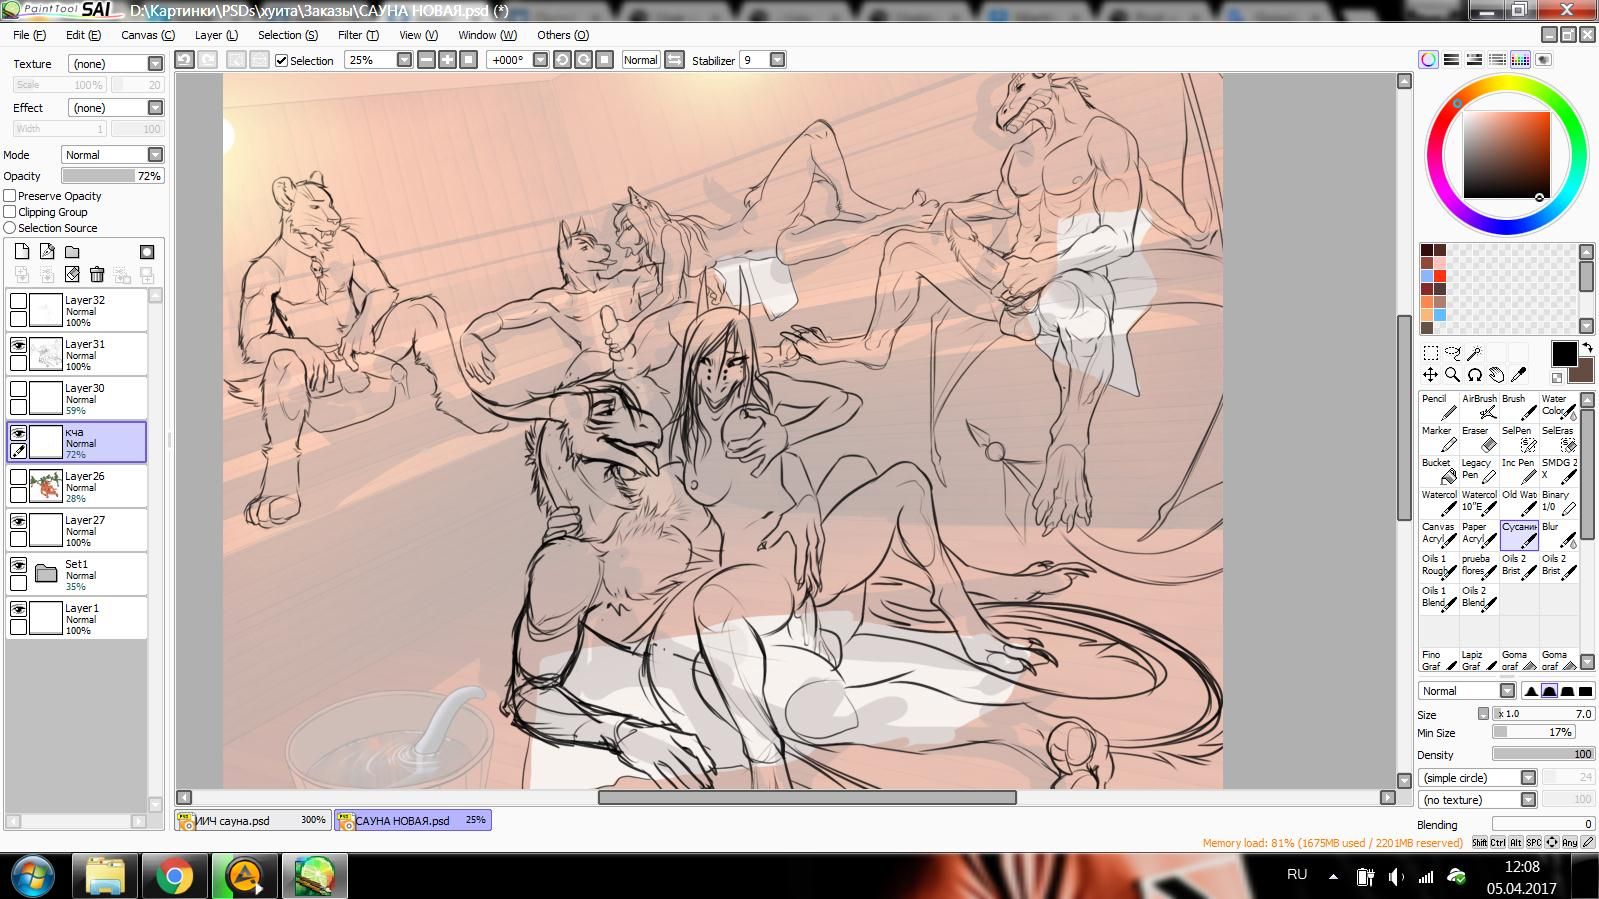Viewport: 1599px width, 899px height.
Task: Open Windows Explorer from the taskbar
Action: [x=105, y=876]
